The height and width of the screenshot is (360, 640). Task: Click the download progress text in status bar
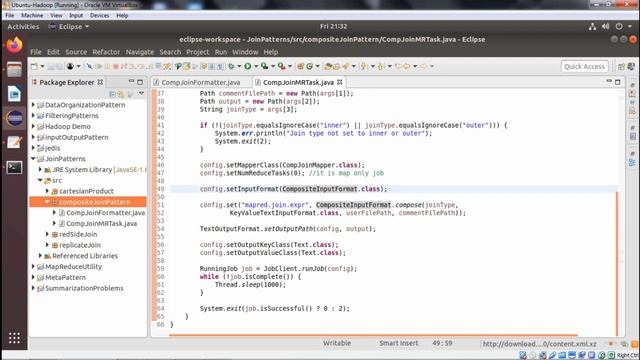point(539,344)
